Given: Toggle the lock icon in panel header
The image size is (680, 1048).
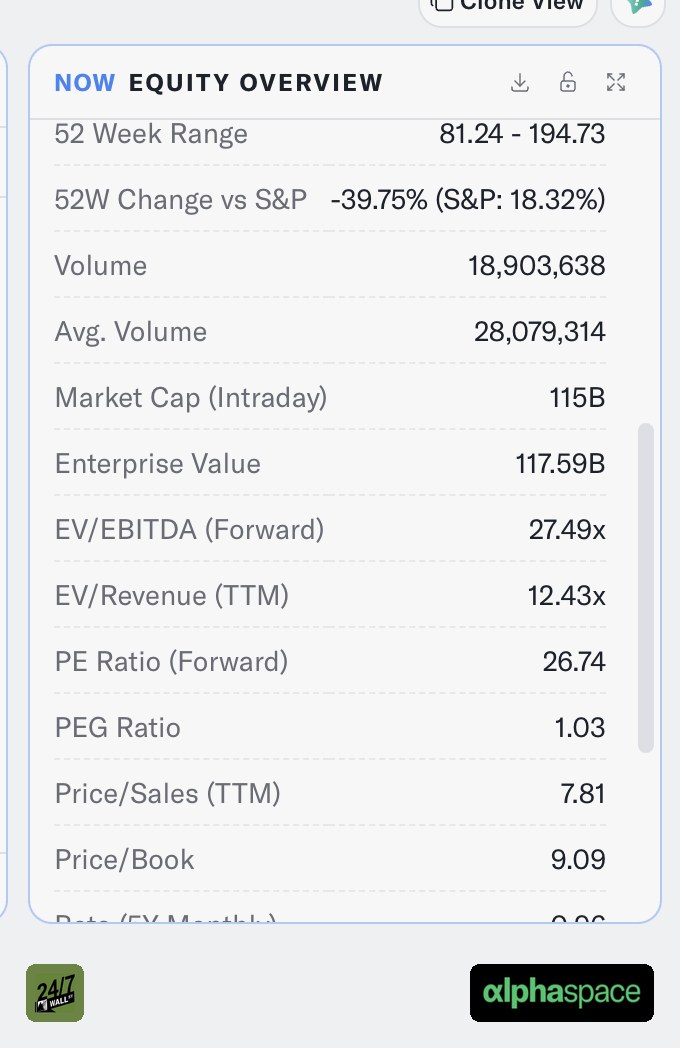Looking at the screenshot, I should tap(568, 82).
